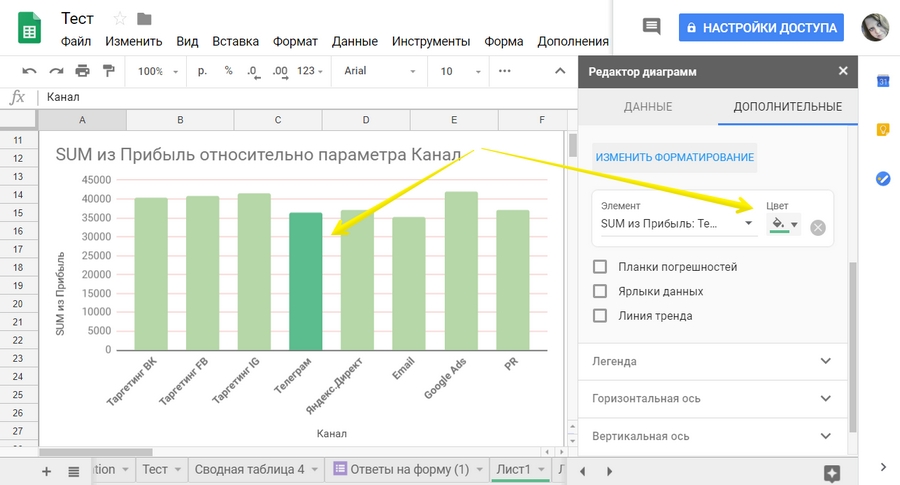Image resolution: width=900 pixels, height=485 pixels.
Task: Open the Google Keep side panel icon
Action: (x=883, y=129)
